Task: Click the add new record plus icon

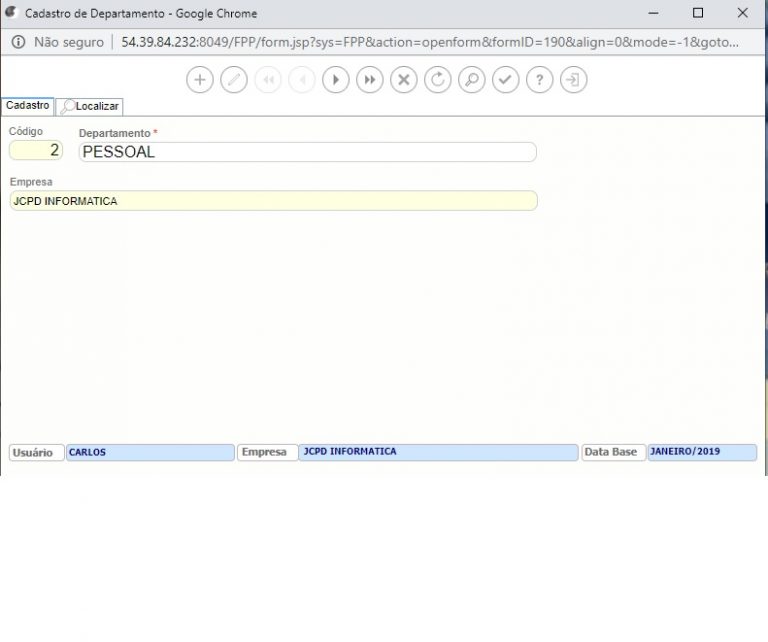Action: [x=200, y=80]
